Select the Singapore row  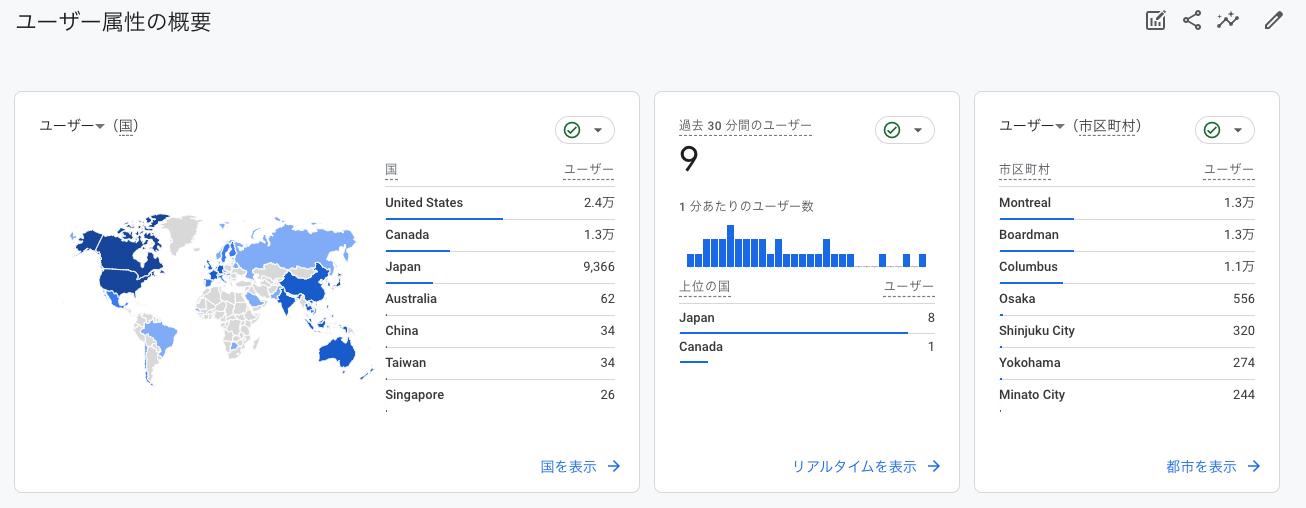click(x=500, y=395)
